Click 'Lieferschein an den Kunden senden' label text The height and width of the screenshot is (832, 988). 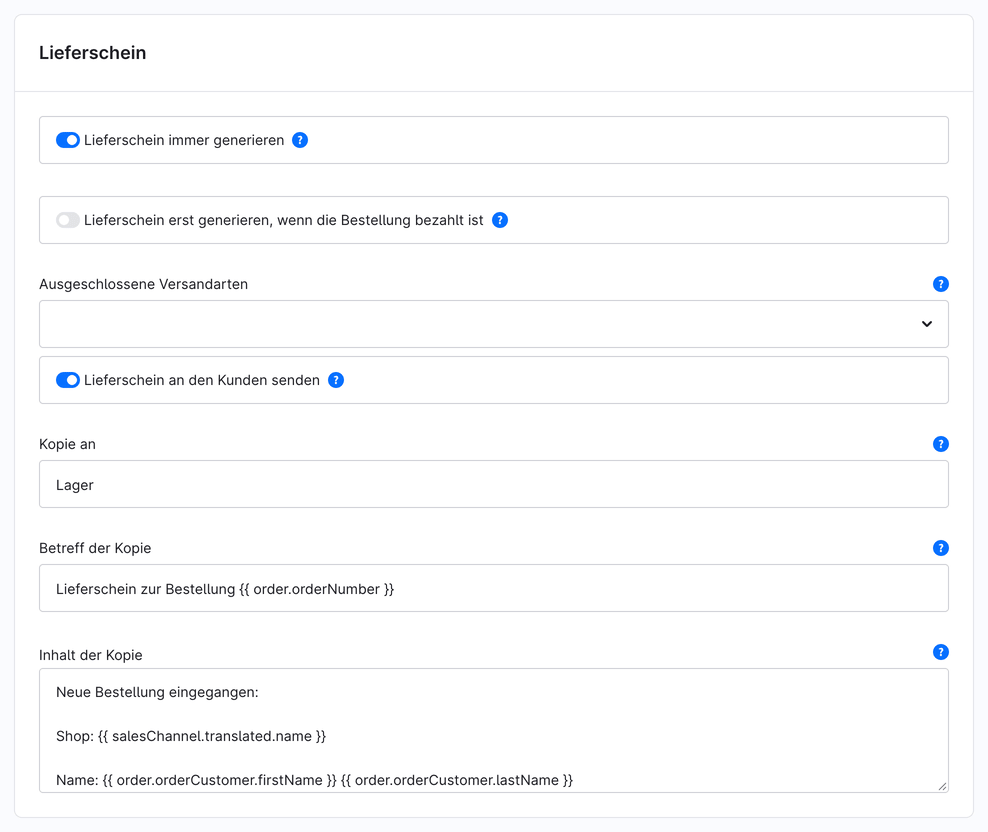[x=202, y=380]
